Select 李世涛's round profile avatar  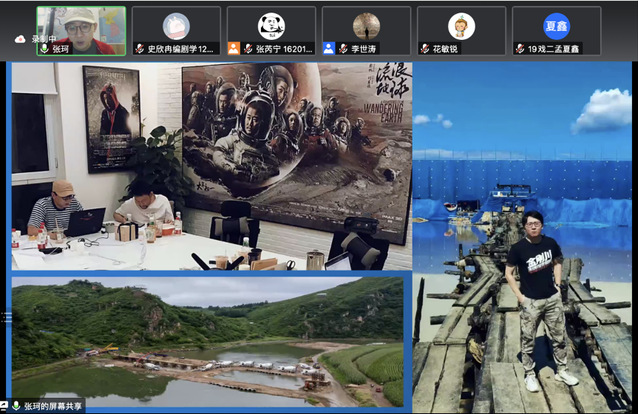pos(366,25)
